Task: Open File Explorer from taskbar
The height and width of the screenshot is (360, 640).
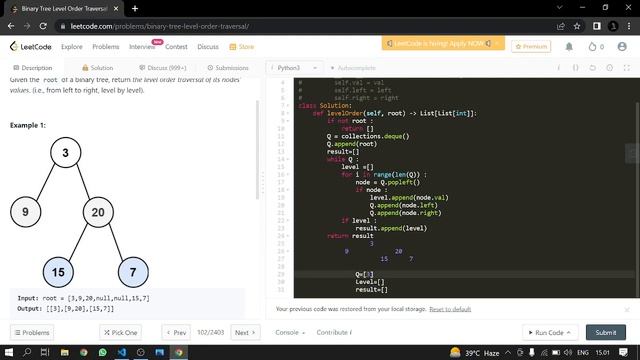Action: point(64,352)
